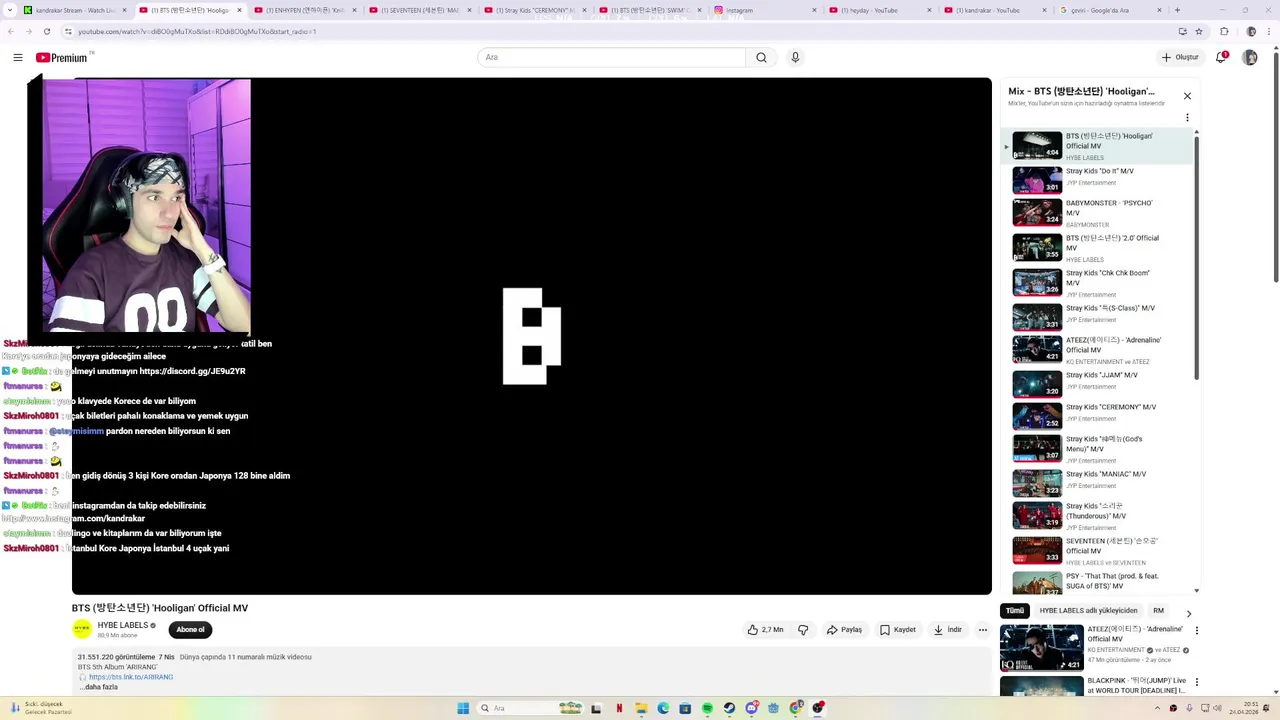
Task: Select the Tümü filter chip
Action: click(1015, 611)
